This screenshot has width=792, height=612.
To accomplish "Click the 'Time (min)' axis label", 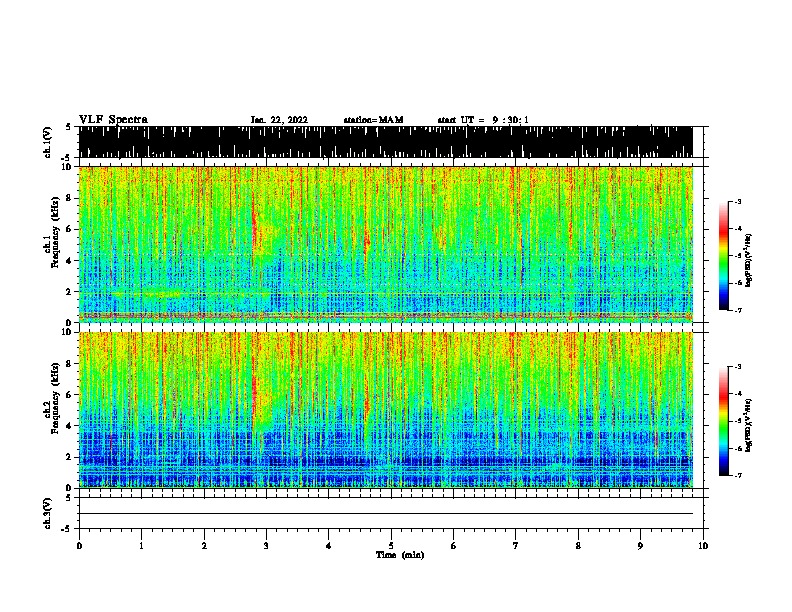I will (400, 555).
